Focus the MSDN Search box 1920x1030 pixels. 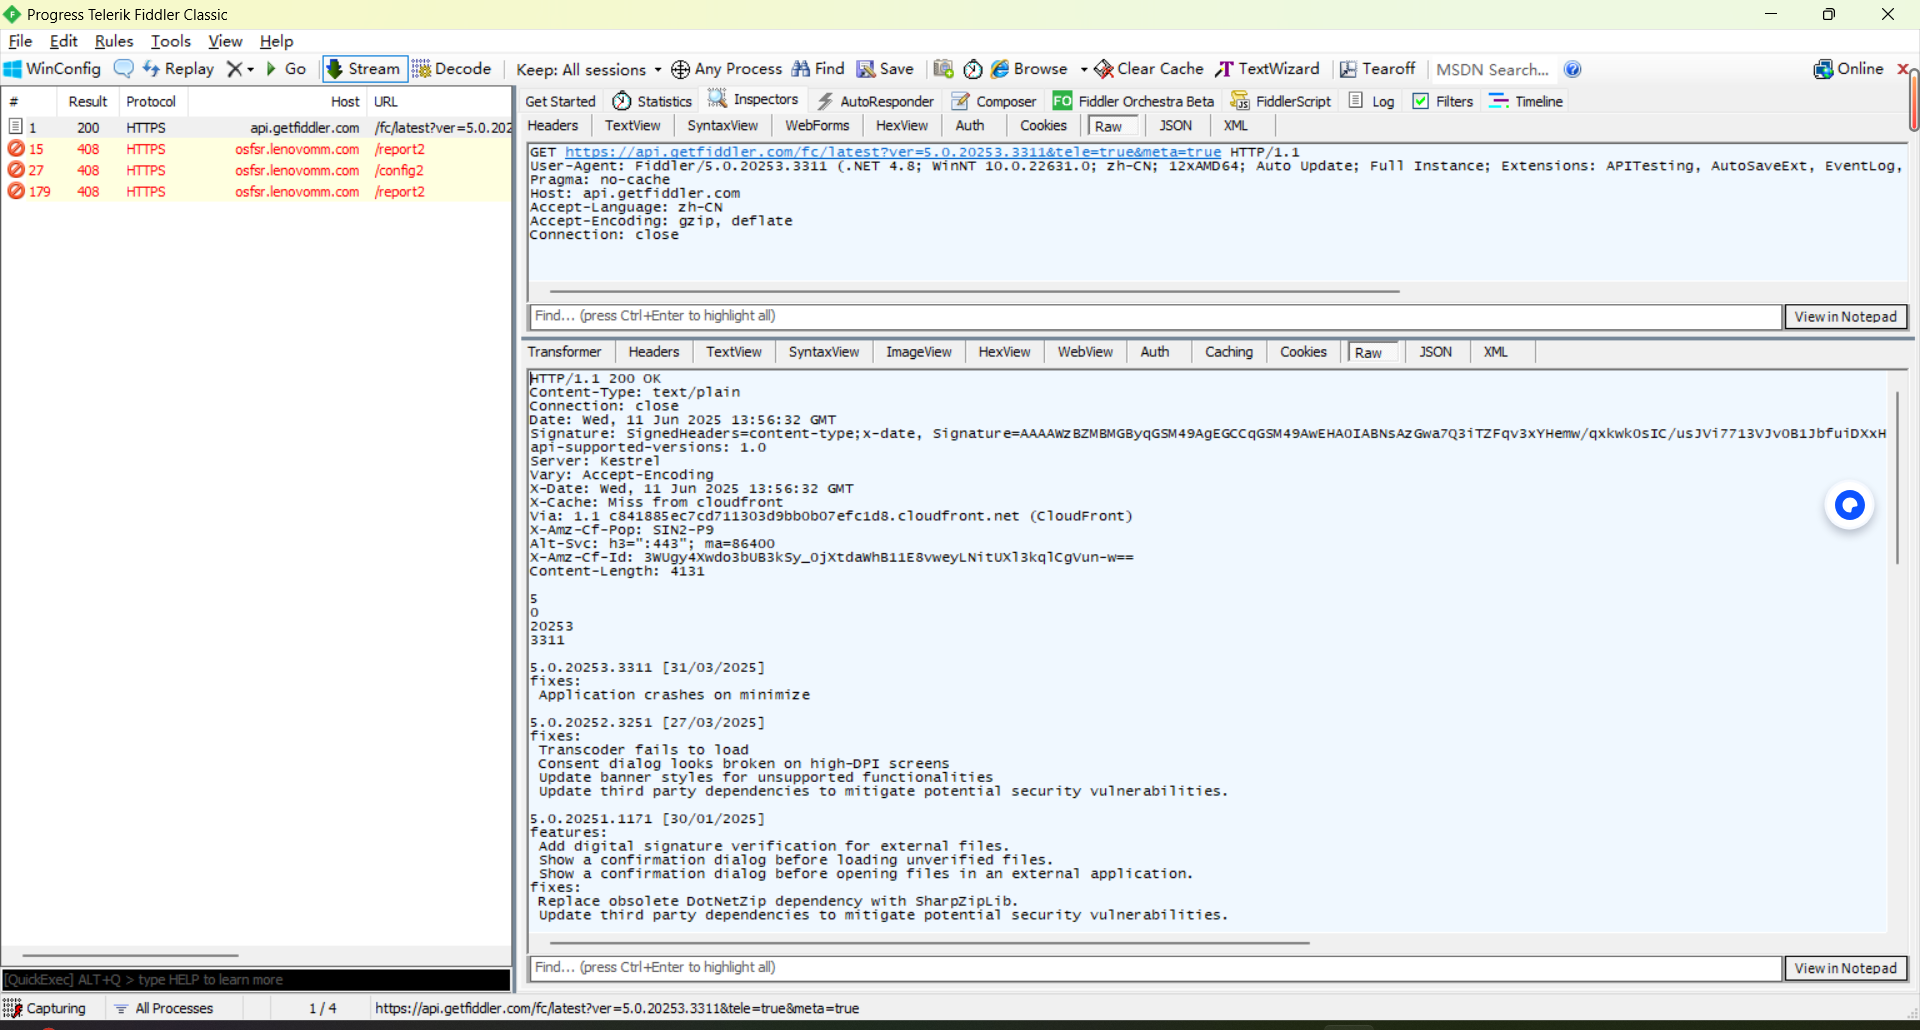point(1493,70)
